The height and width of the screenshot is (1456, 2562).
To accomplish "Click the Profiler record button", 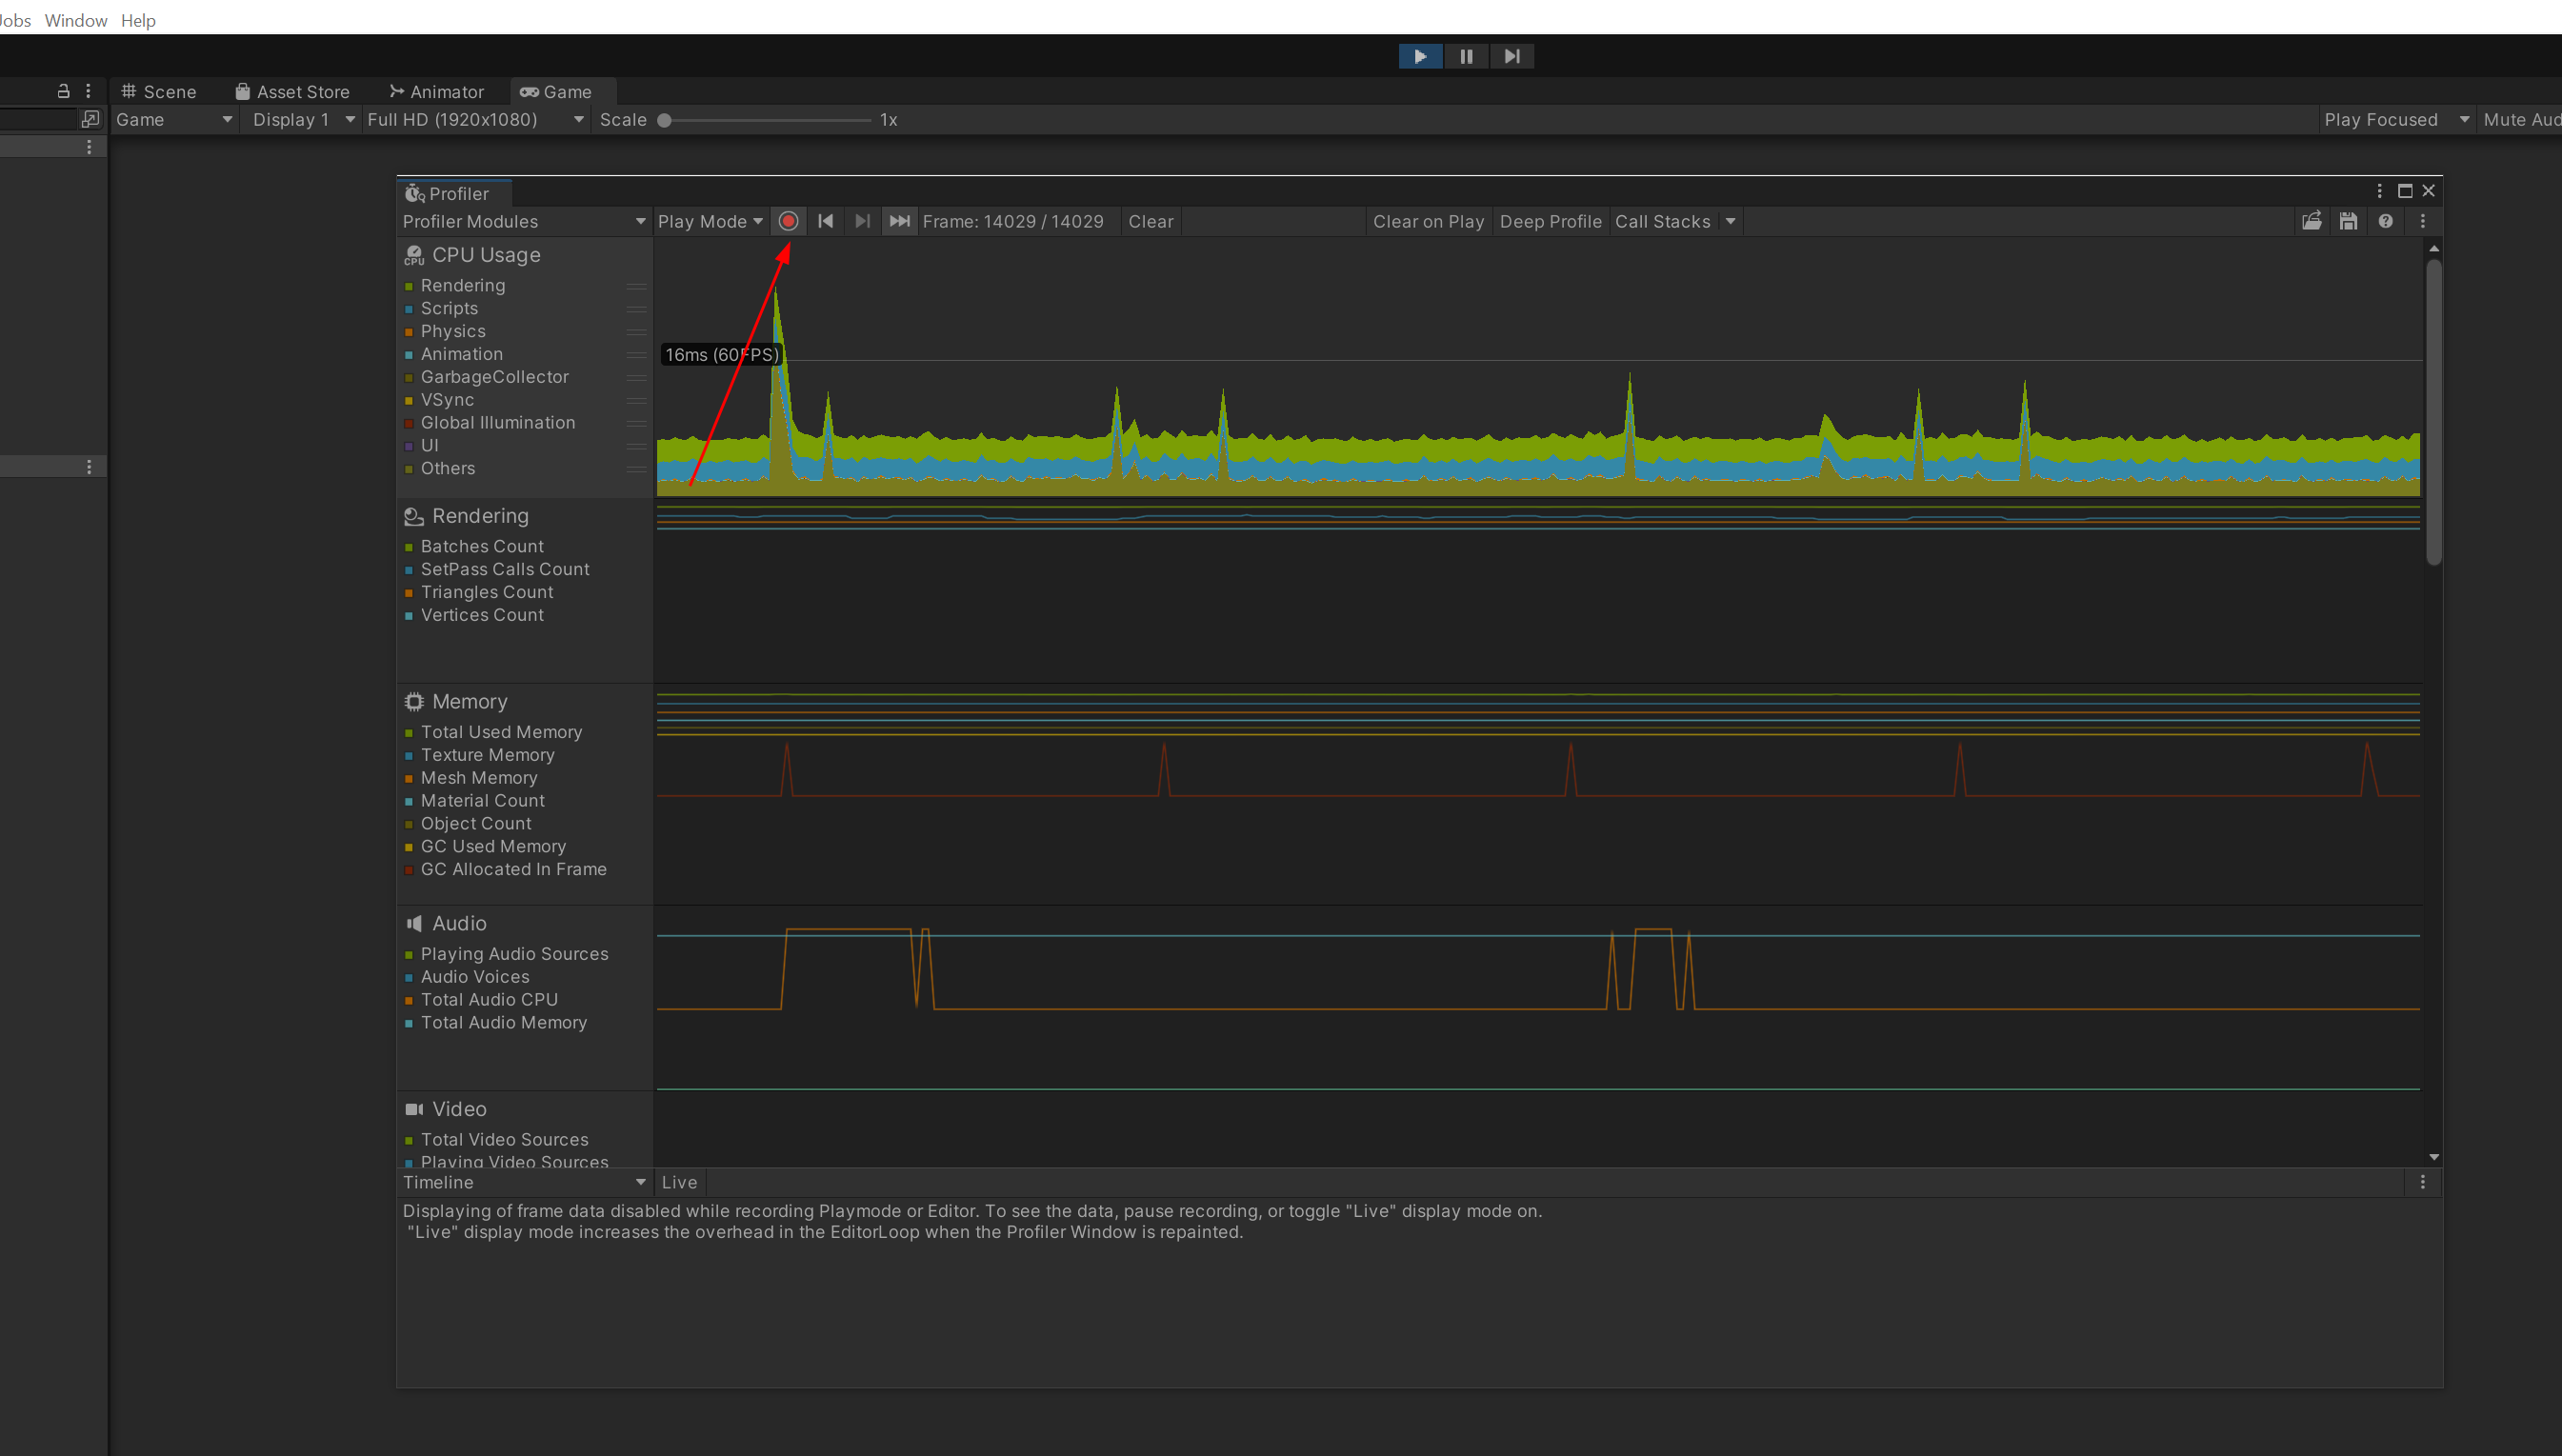I will coord(788,221).
